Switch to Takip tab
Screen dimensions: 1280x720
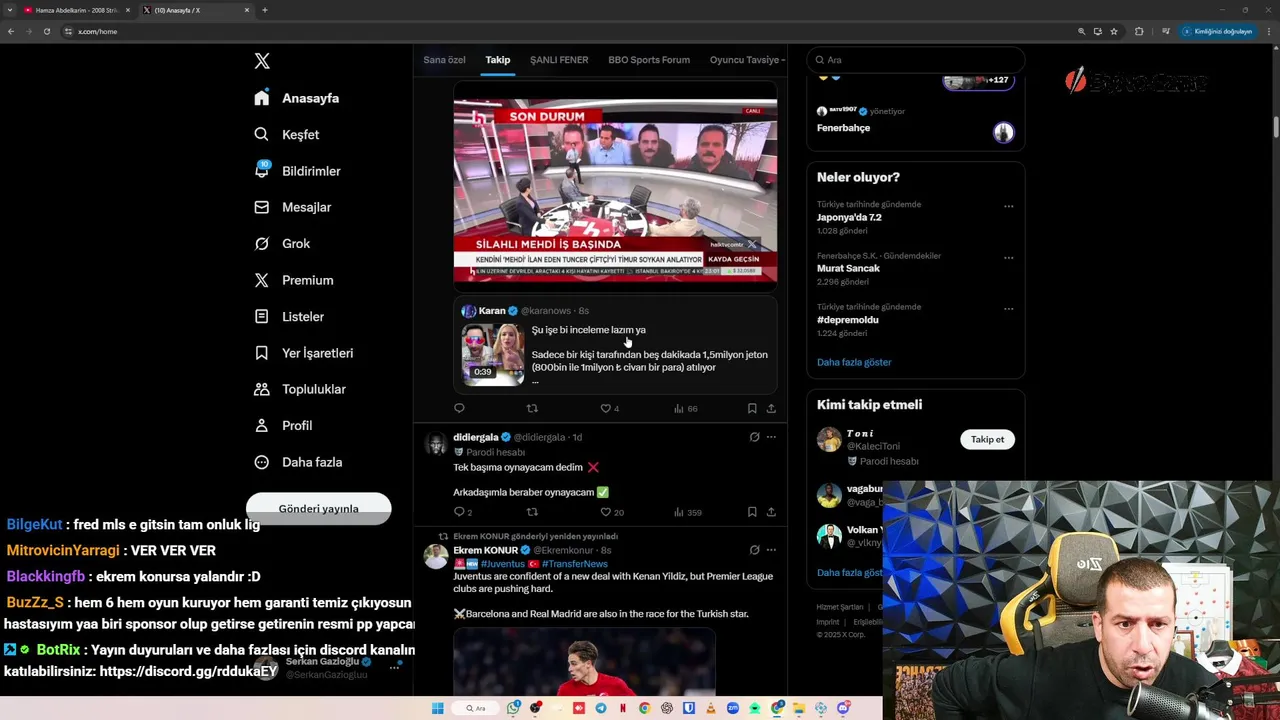(498, 60)
